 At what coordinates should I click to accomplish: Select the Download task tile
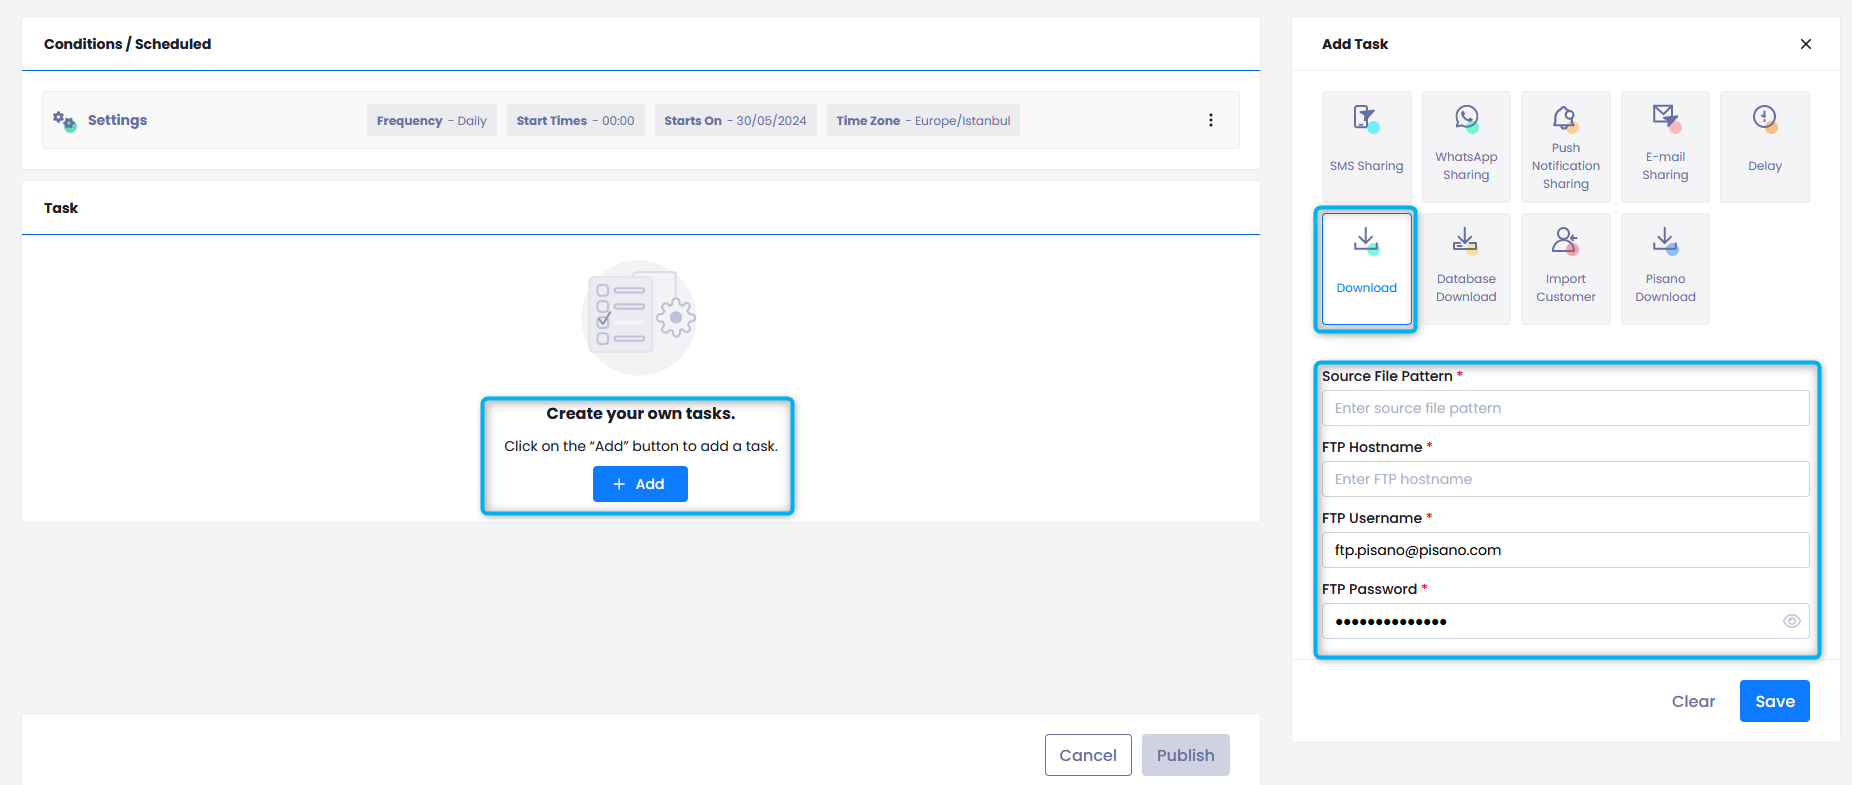(x=1366, y=269)
